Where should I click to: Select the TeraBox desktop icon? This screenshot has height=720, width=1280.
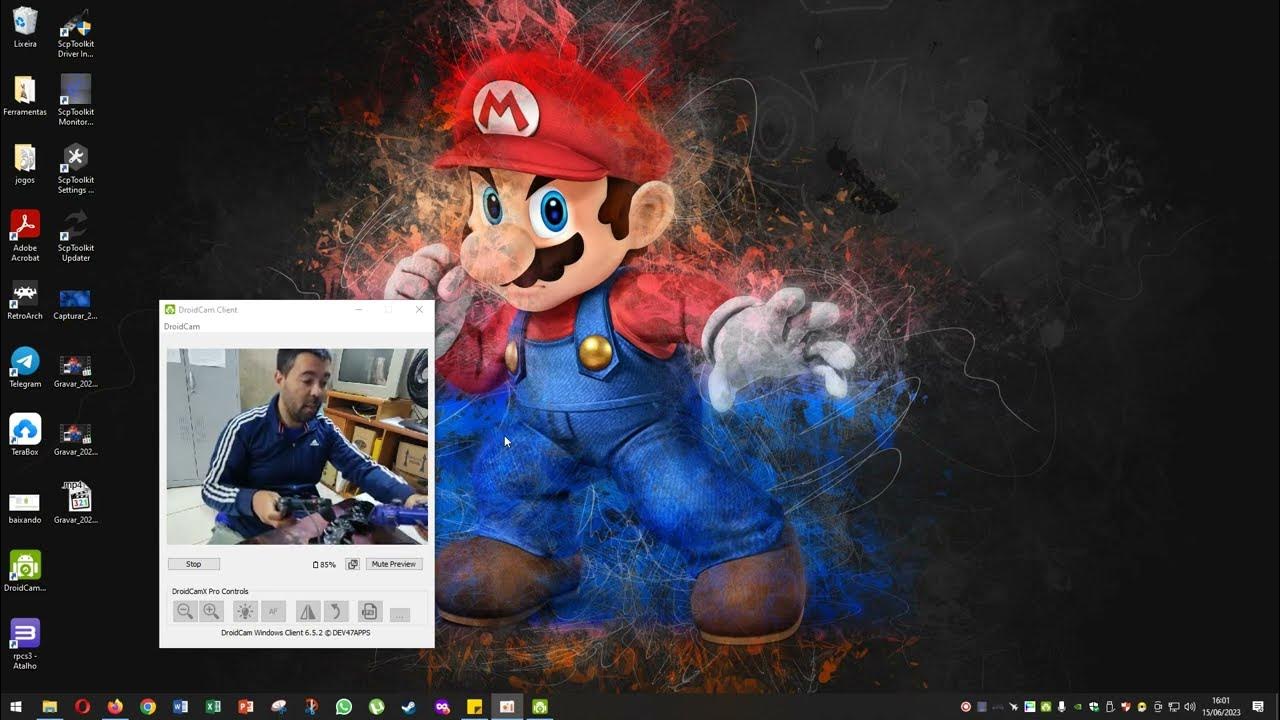(x=25, y=436)
